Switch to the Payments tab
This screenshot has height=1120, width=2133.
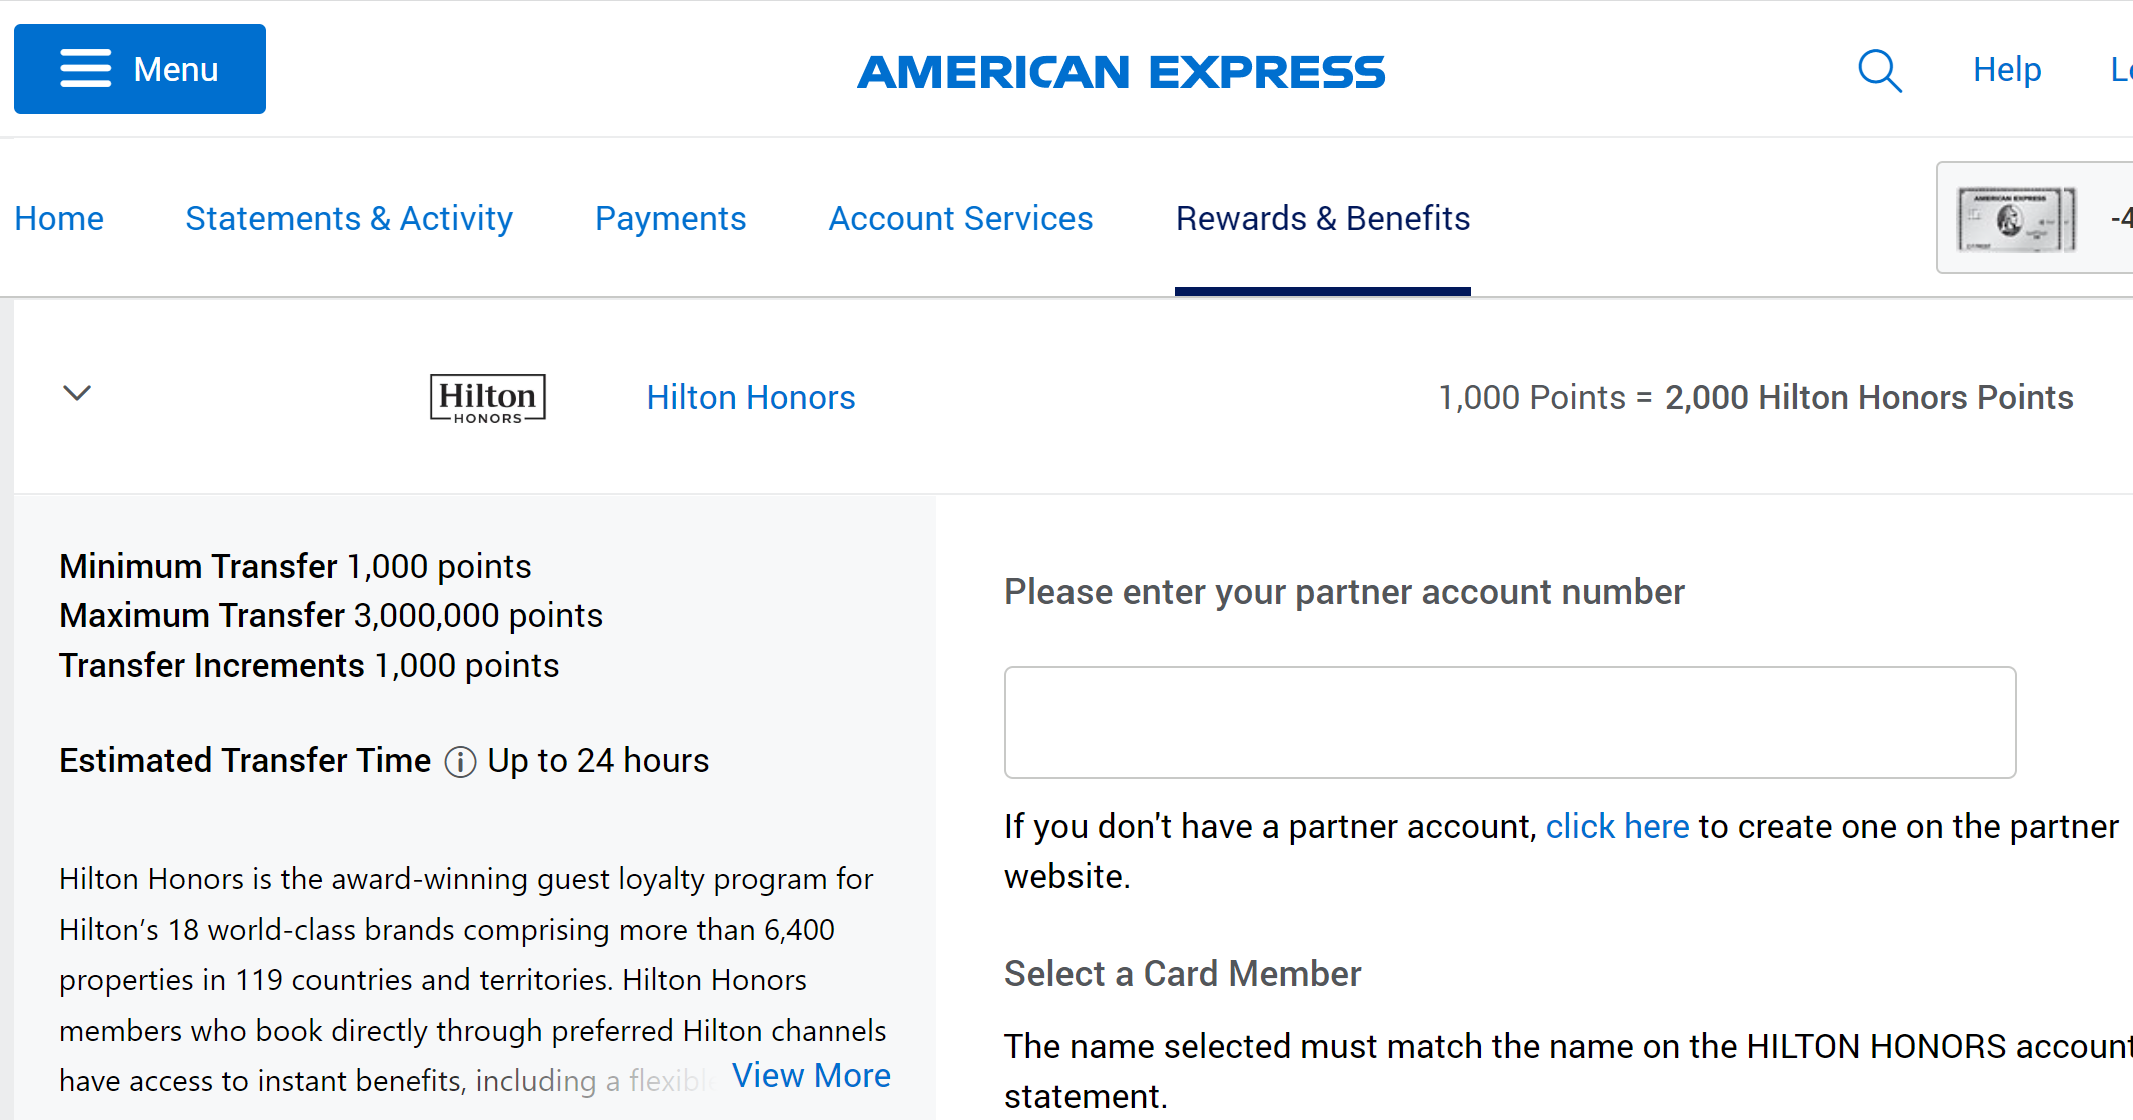pyautogui.click(x=670, y=219)
